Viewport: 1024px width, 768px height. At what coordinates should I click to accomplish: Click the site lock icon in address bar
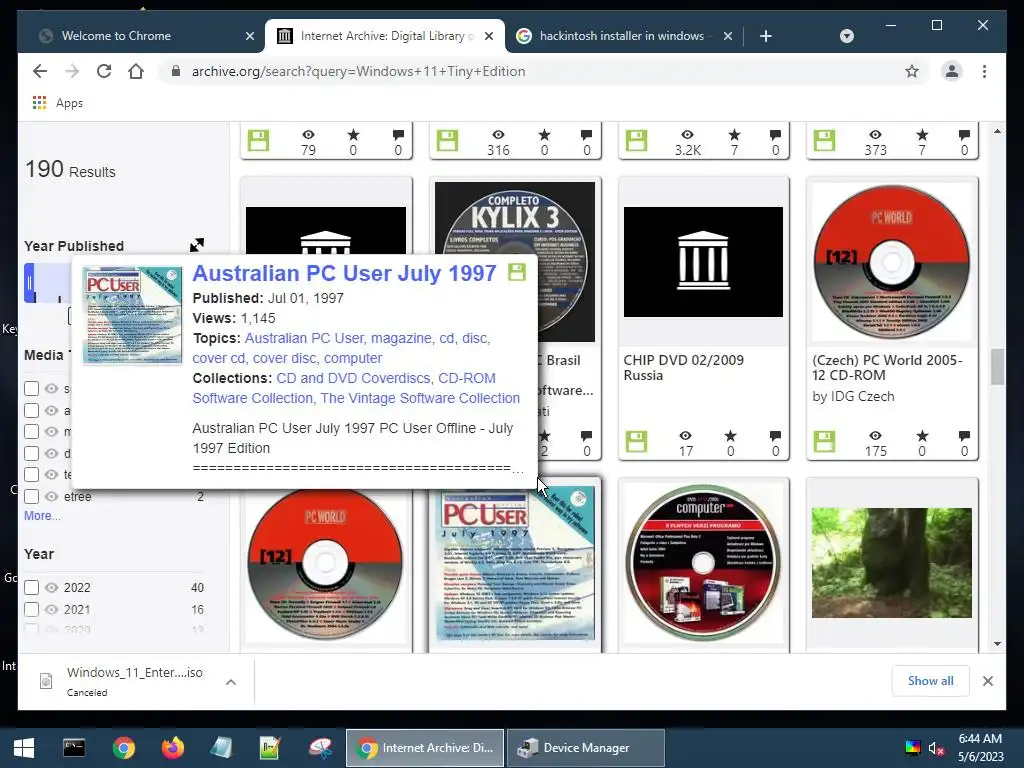pyautogui.click(x=175, y=71)
